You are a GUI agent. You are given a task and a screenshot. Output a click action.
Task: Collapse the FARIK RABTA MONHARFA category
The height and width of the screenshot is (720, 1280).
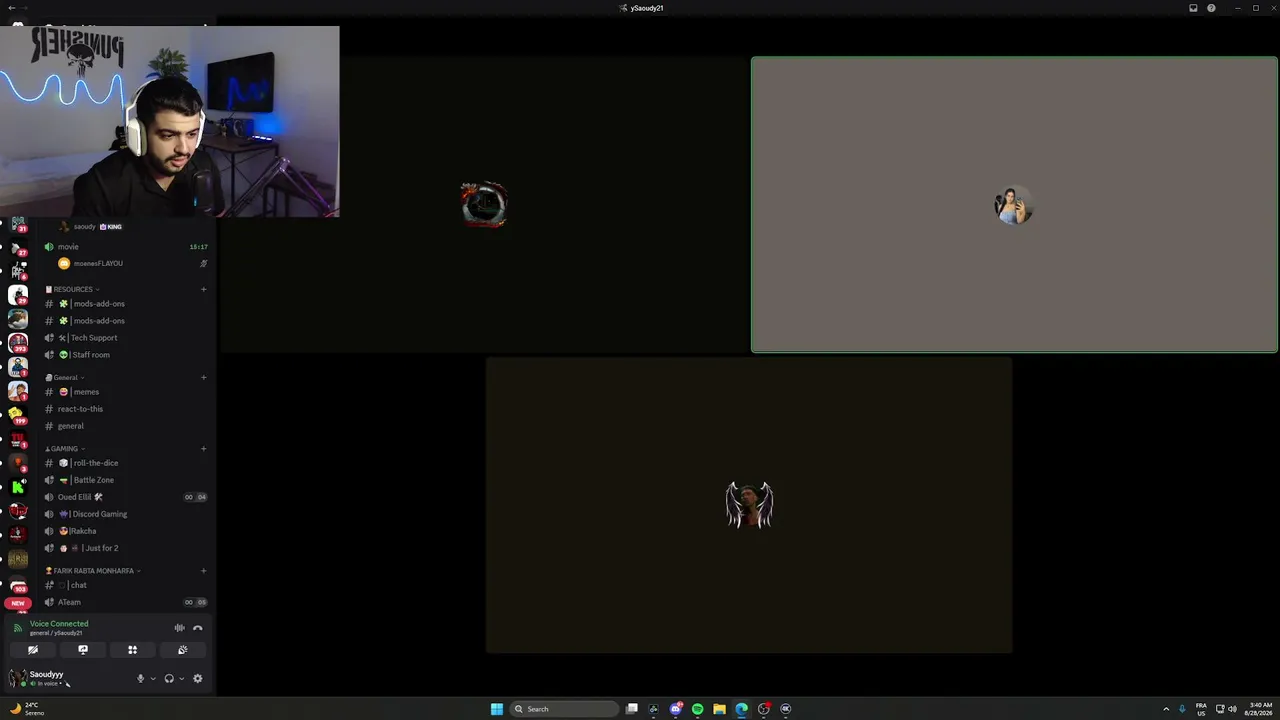point(92,570)
